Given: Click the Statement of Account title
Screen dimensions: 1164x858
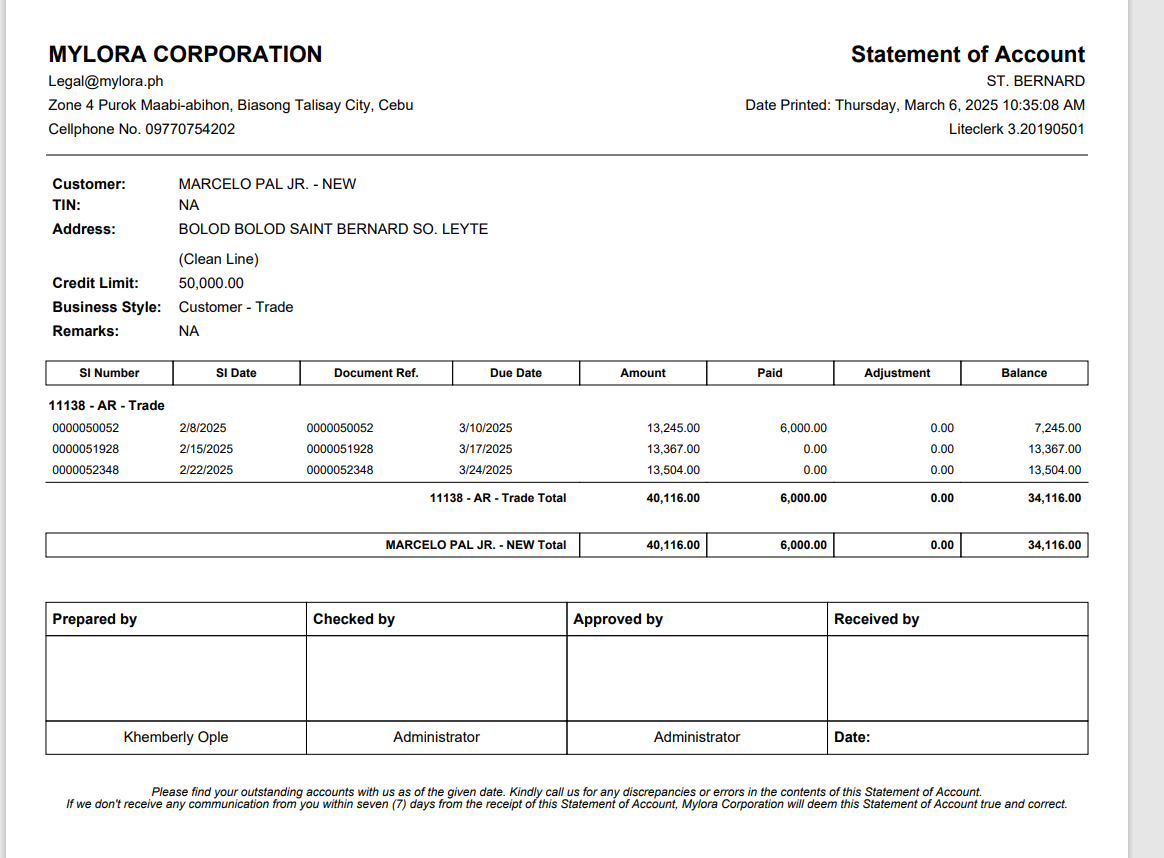Looking at the screenshot, I should click(967, 54).
